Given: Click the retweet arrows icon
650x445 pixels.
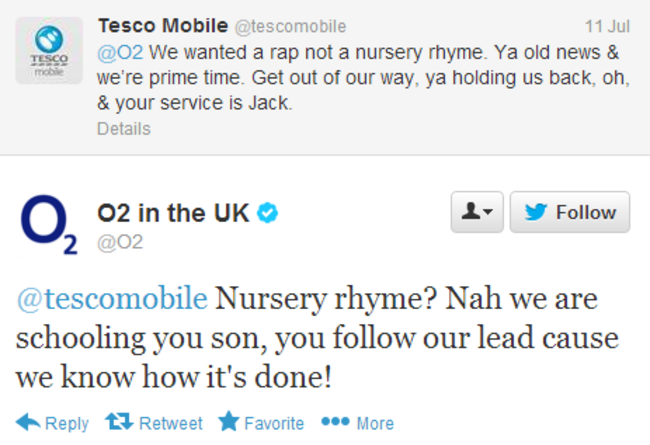Looking at the screenshot, I should pyautogui.click(x=119, y=421).
